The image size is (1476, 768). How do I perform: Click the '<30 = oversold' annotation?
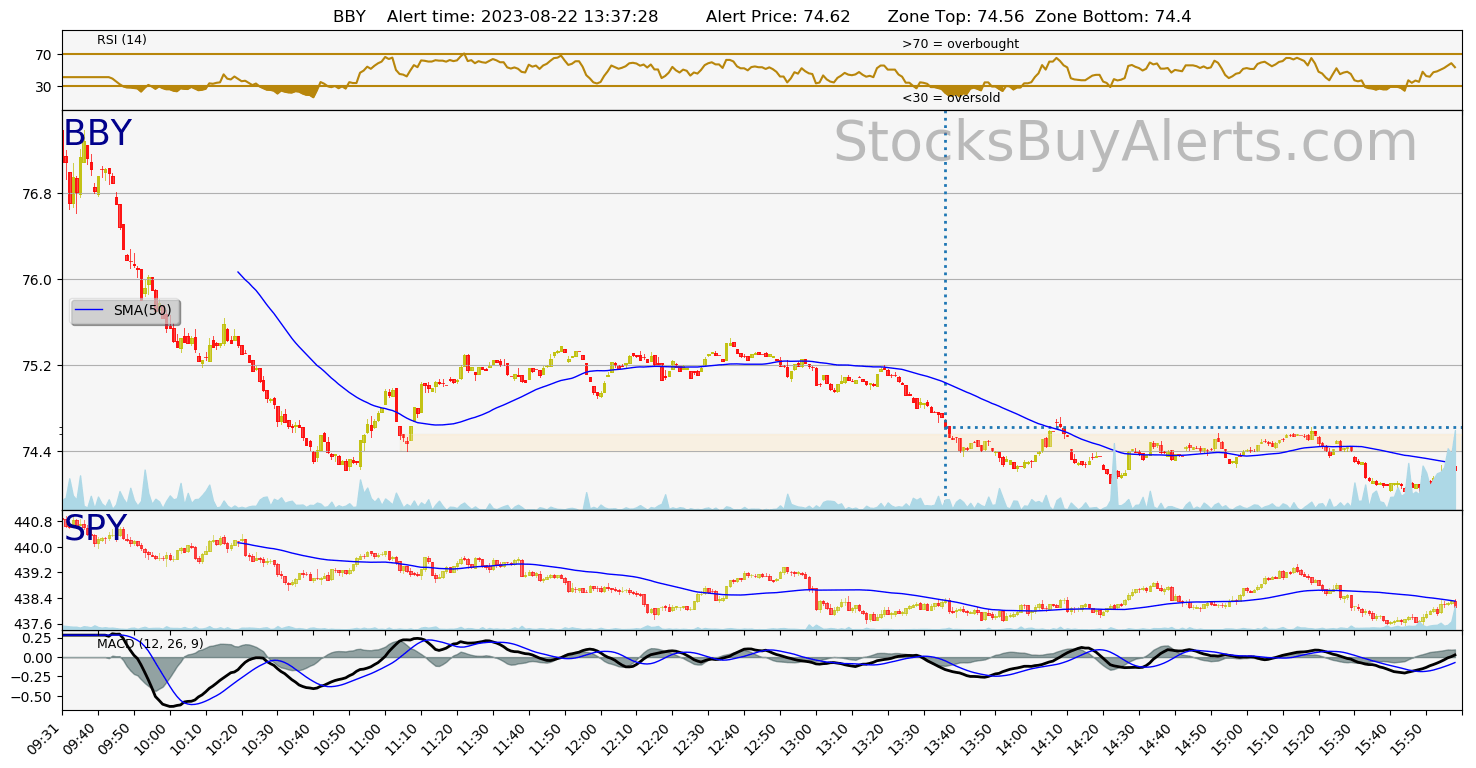(951, 98)
